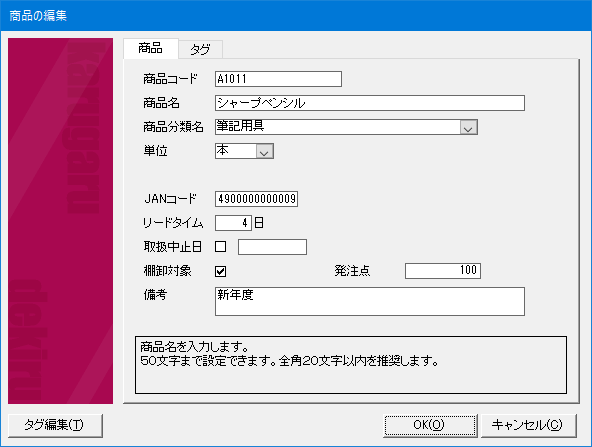Image resolution: width=592 pixels, height=447 pixels.
Task: Click the 取扱中止日 date field
Action: (x=272, y=247)
